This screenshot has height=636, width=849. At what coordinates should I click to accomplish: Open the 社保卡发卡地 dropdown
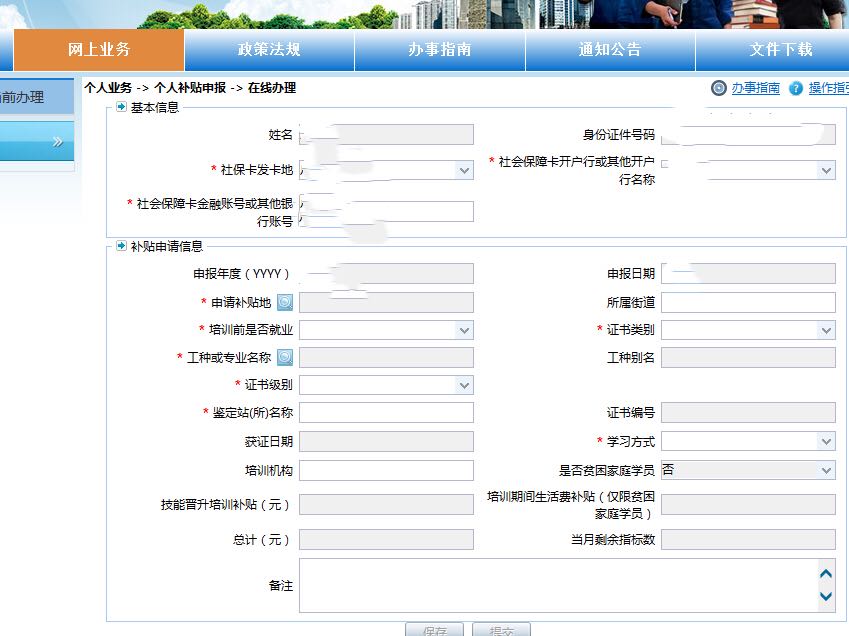pos(464,171)
